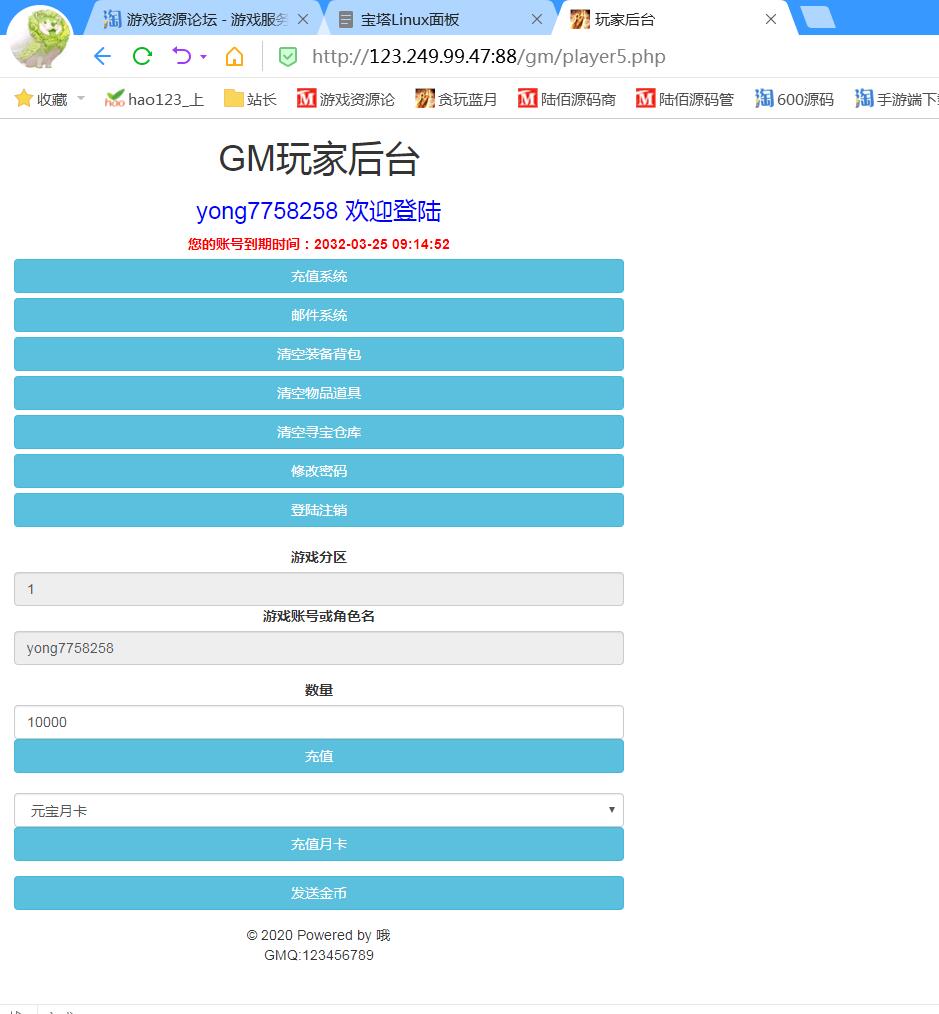
Task: Click the browser back arrow icon
Action: [x=102, y=56]
